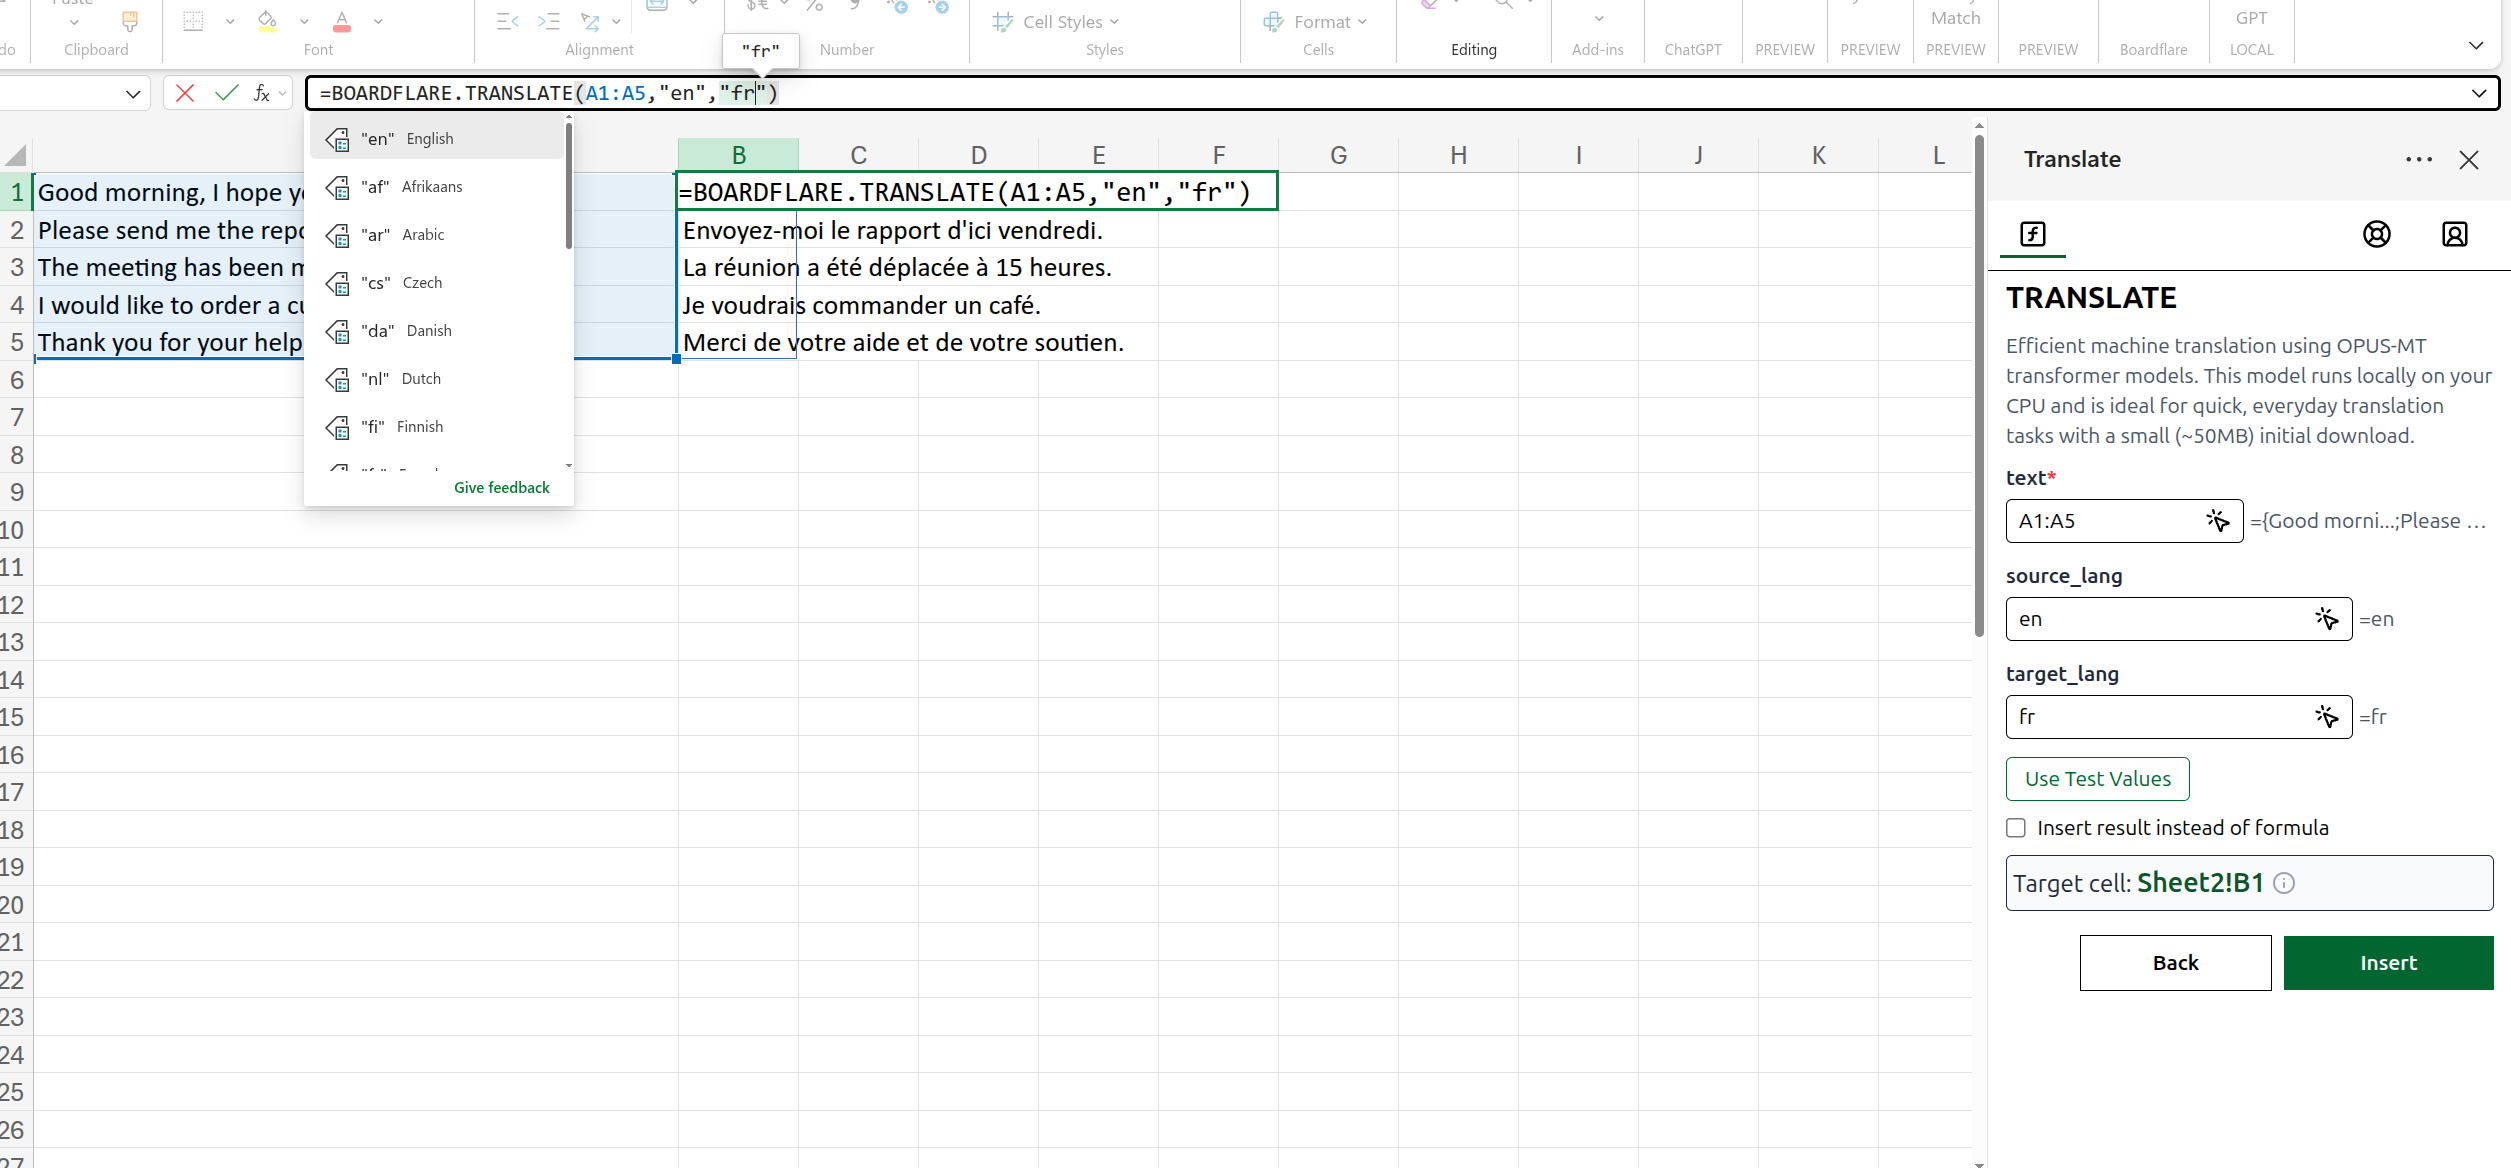Click the Decrease Indent icon
This screenshot has height=1168, width=2511.
point(508,21)
